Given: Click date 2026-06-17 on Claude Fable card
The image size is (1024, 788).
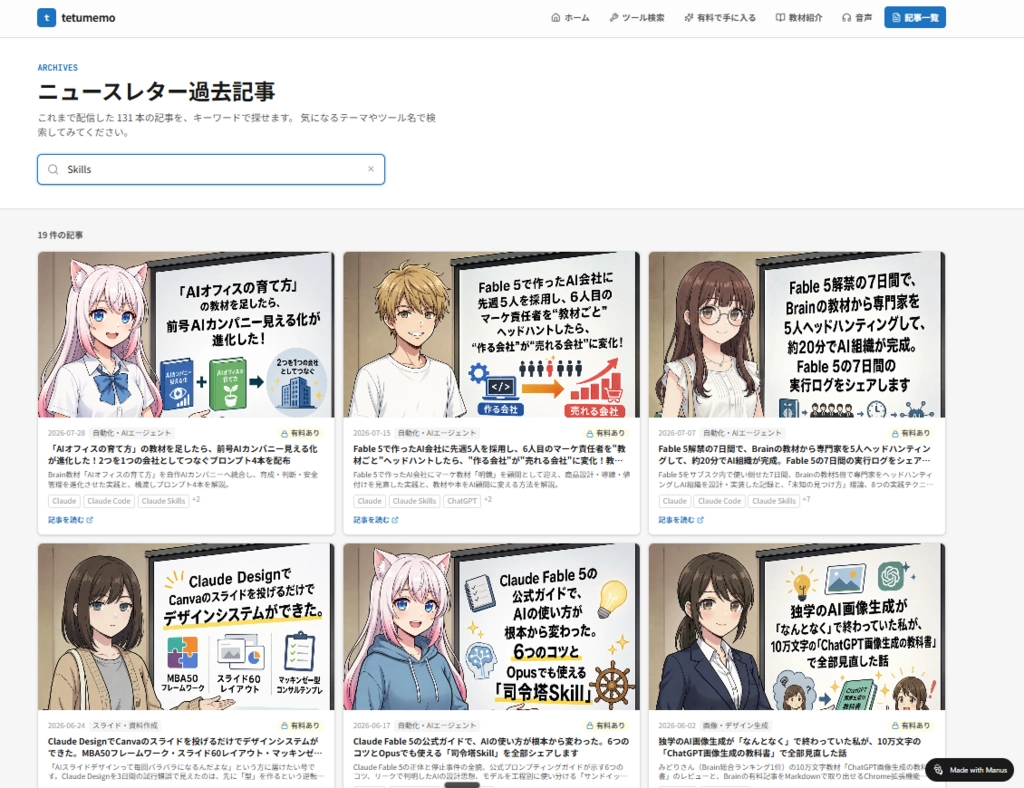Looking at the screenshot, I should click(372, 725).
